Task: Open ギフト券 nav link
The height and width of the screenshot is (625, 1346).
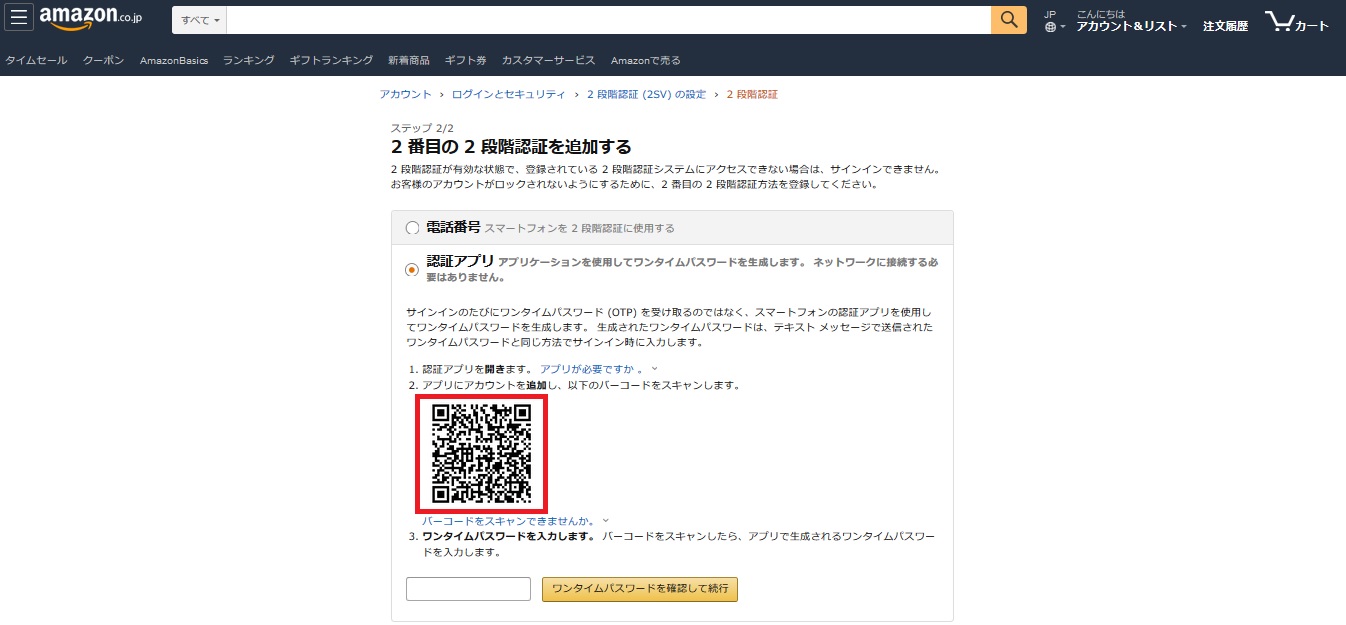Action: tap(465, 60)
